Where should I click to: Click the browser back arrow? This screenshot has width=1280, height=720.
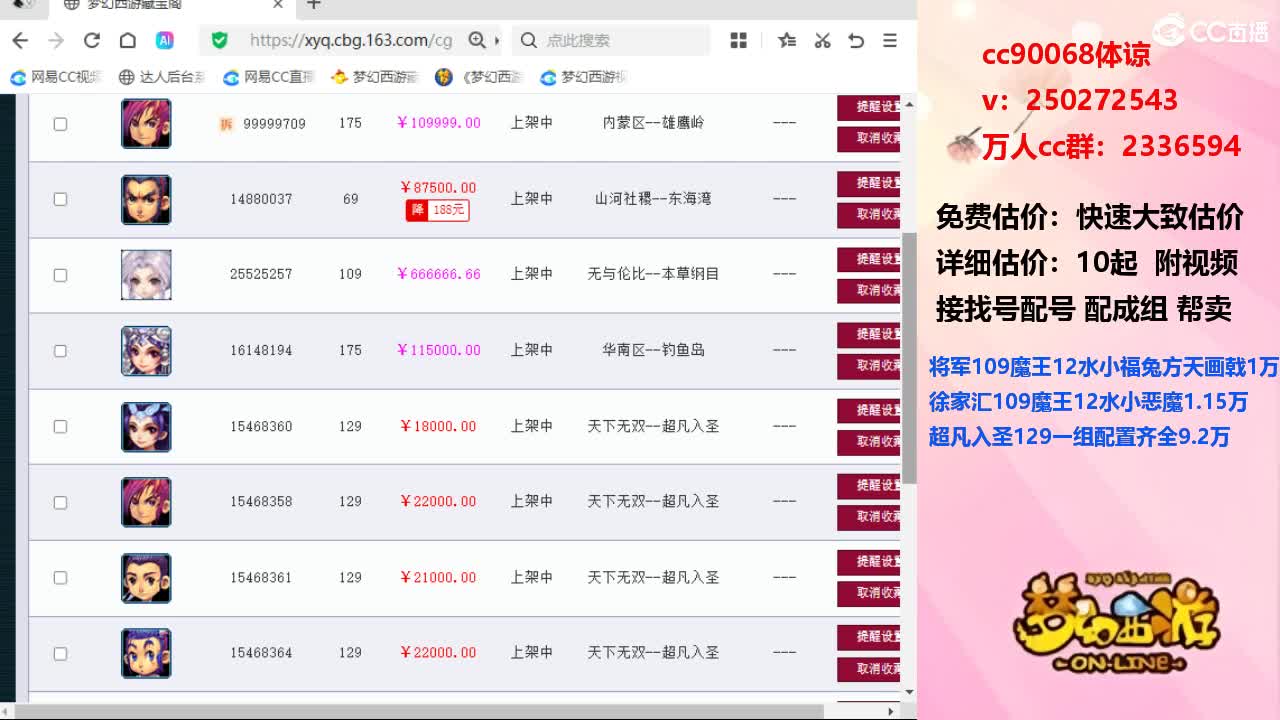coord(20,40)
